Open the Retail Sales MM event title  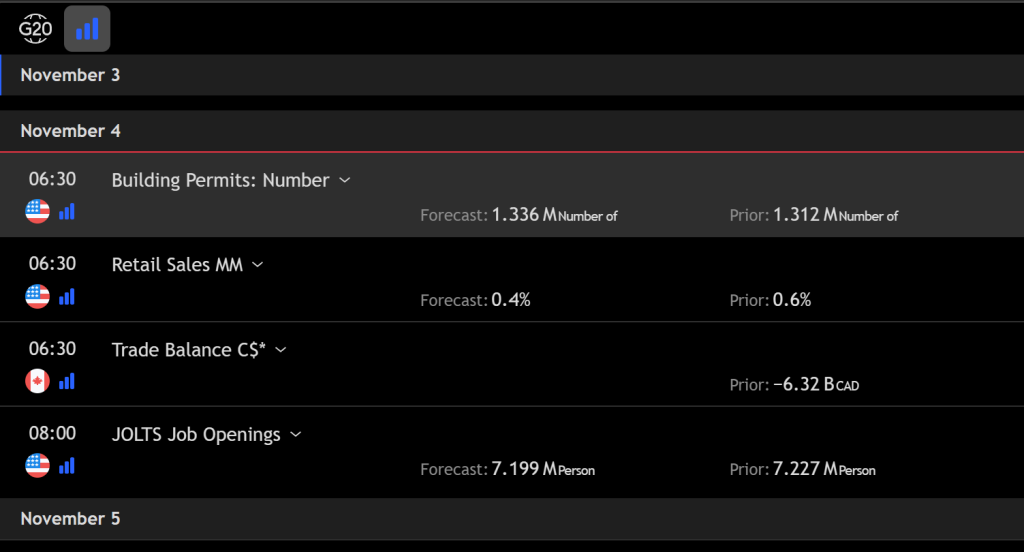[x=177, y=265]
